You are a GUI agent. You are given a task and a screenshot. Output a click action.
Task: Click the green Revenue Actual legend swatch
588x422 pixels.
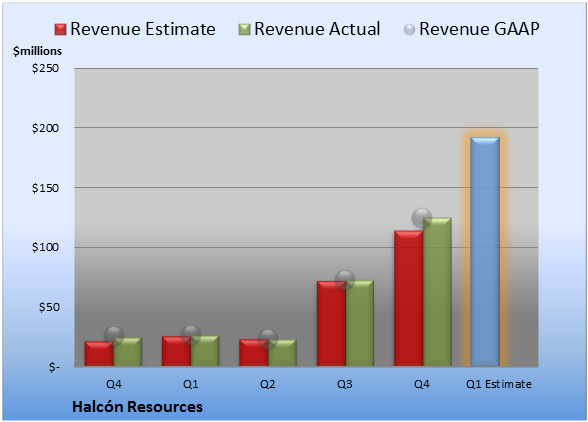pos(244,30)
